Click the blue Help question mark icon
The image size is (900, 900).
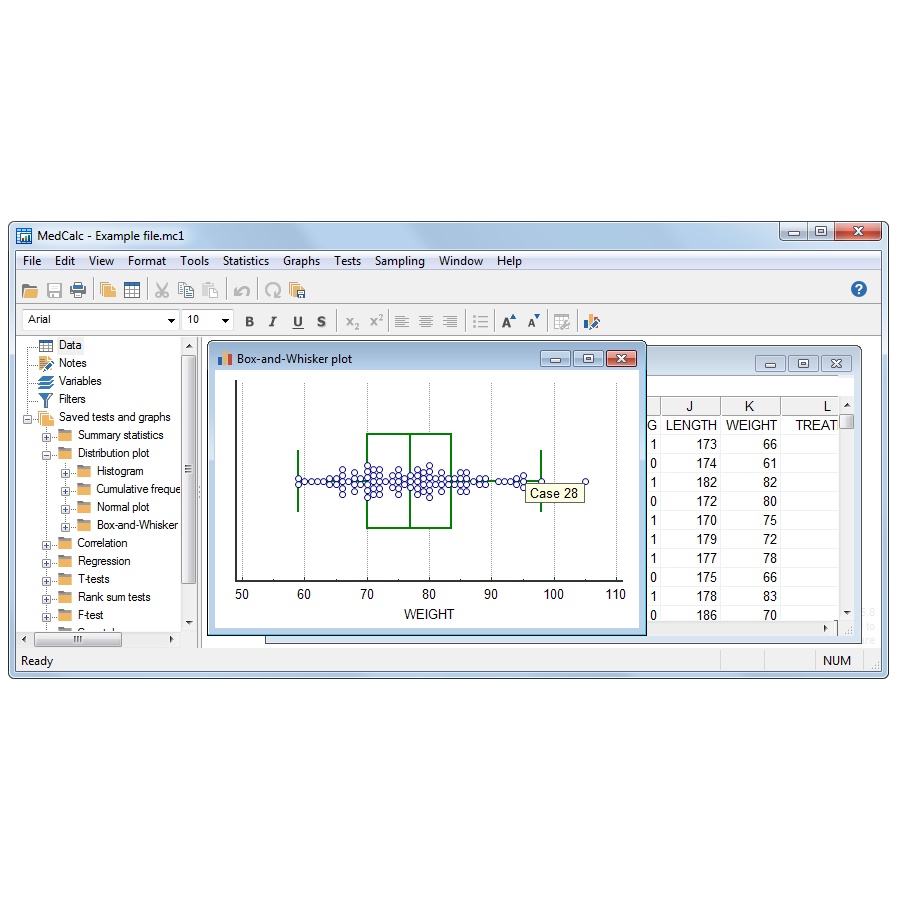pos(858,289)
